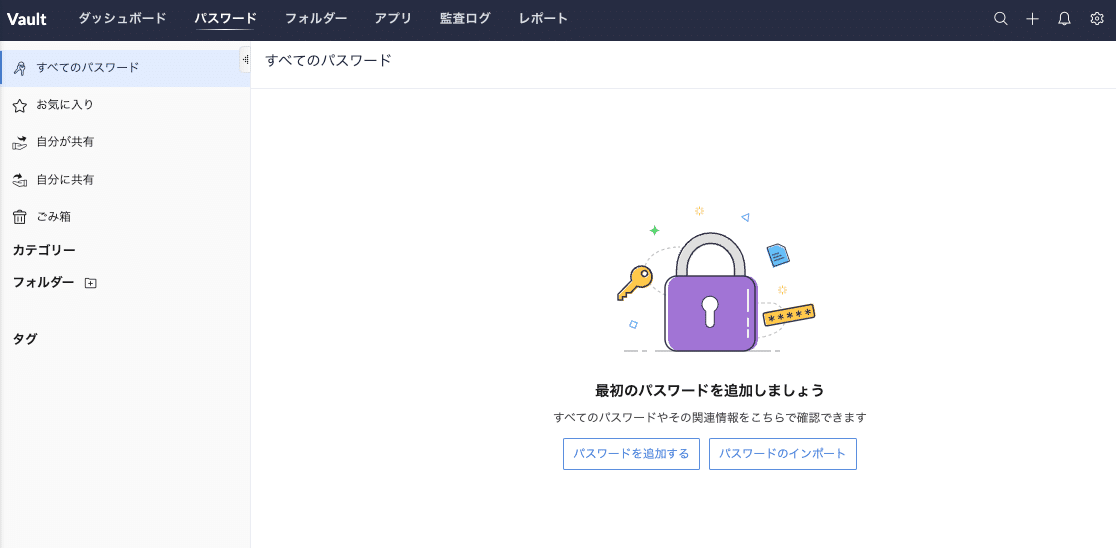This screenshot has height=548, width=1116.
Task: Click the plus add icon in header
Action: pyautogui.click(x=1032, y=19)
